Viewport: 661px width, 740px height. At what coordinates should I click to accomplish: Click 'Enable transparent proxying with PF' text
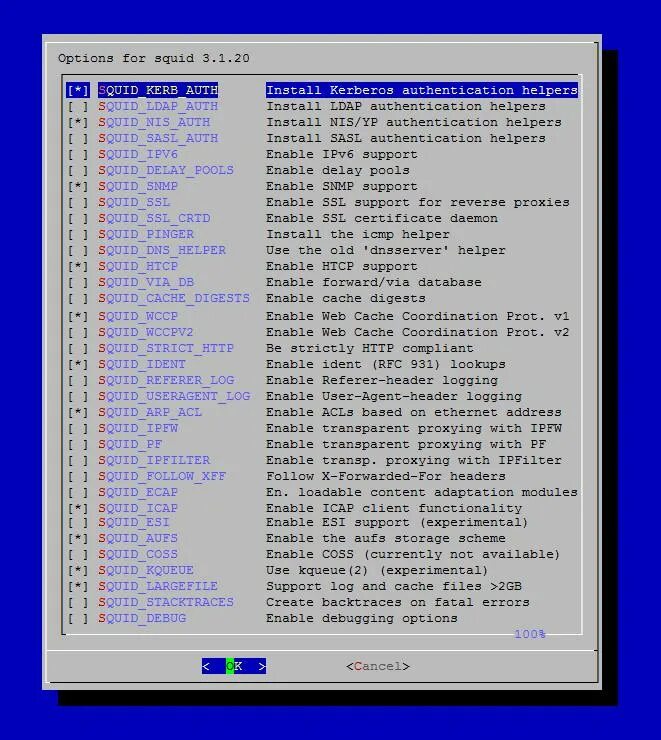pos(406,445)
